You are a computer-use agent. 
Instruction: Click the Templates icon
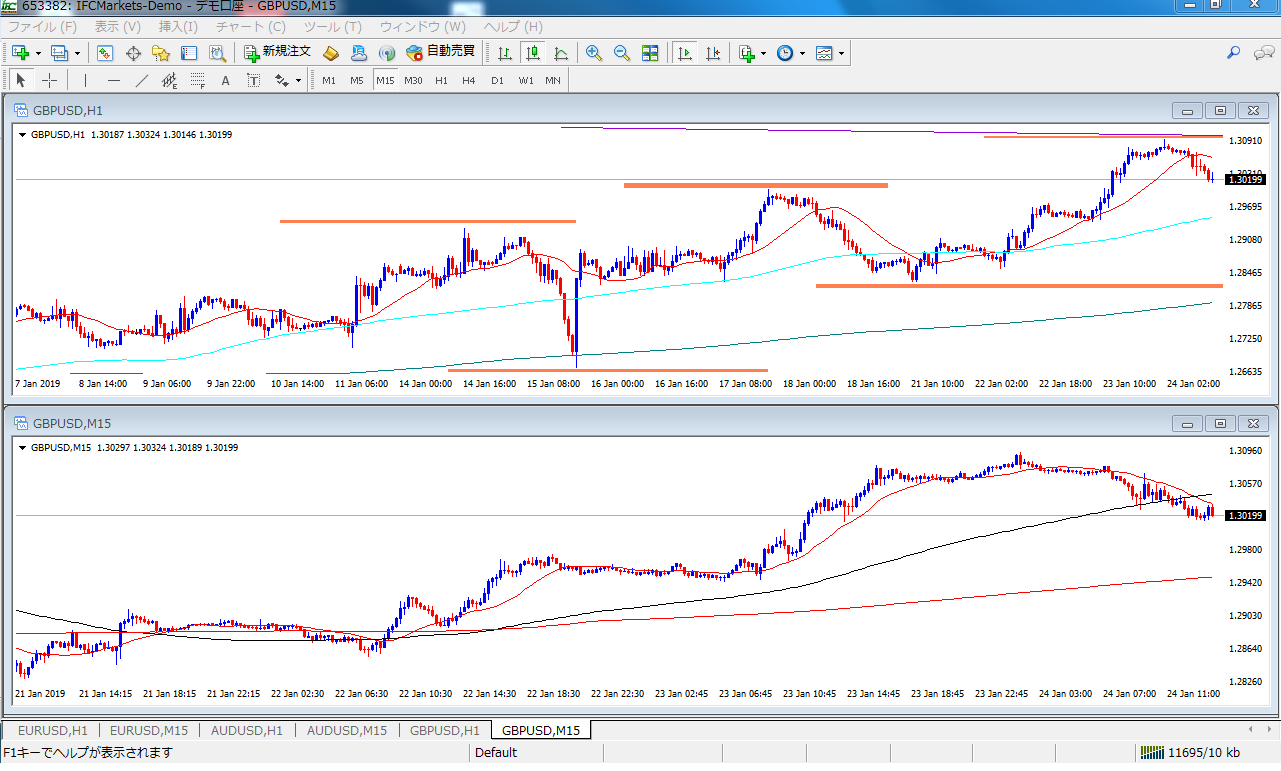click(x=824, y=53)
